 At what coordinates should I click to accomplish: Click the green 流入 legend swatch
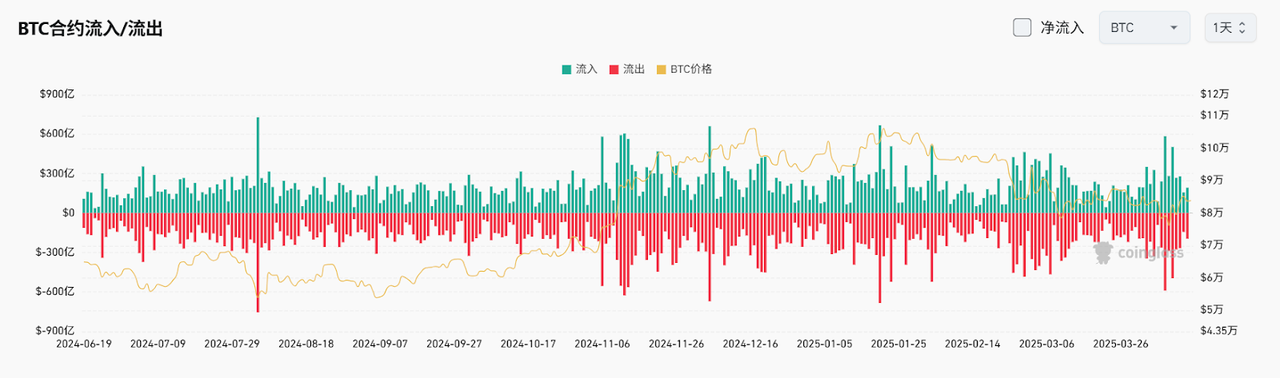[x=567, y=69]
